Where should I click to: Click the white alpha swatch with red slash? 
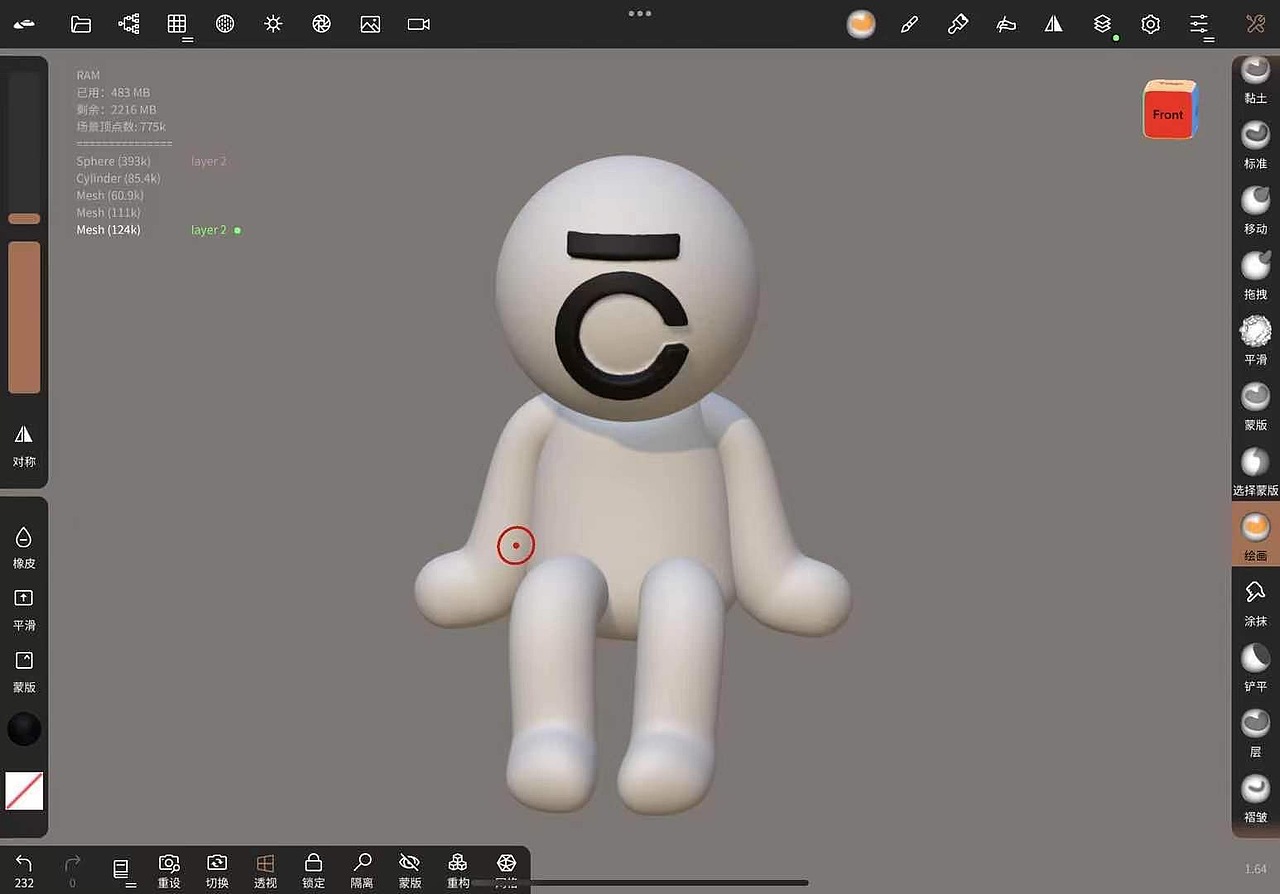(24, 790)
